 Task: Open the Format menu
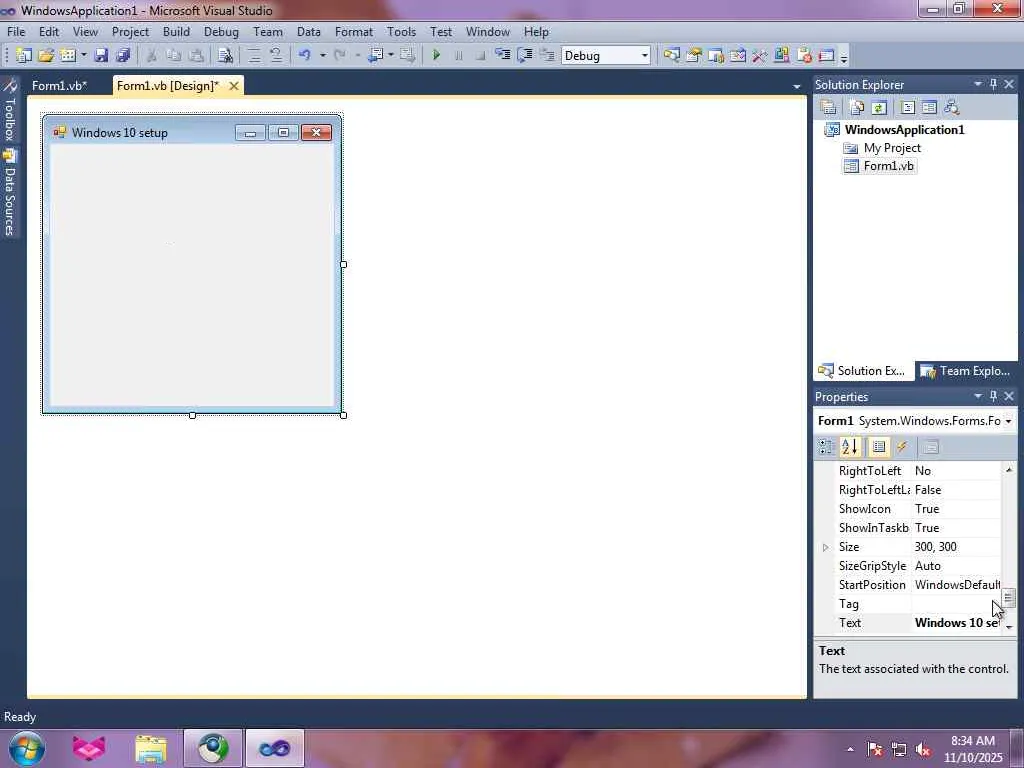click(353, 31)
